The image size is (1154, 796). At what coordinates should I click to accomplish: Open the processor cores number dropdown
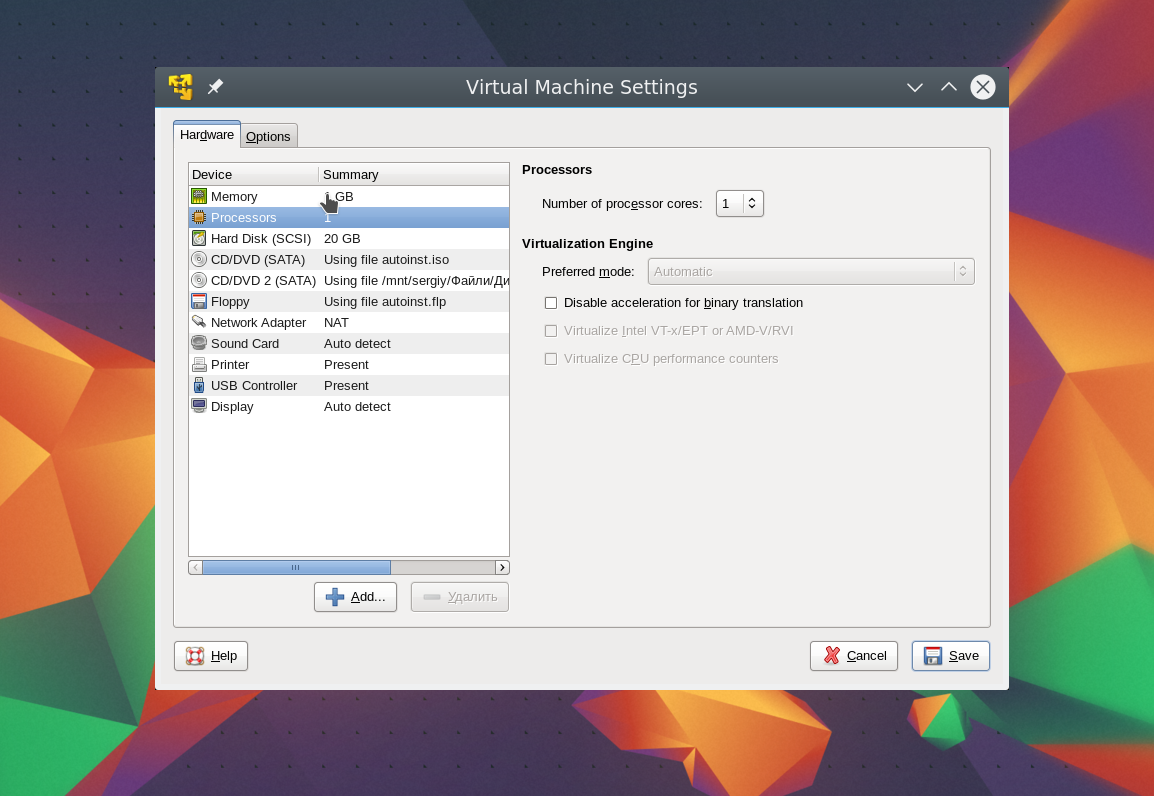(x=752, y=204)
